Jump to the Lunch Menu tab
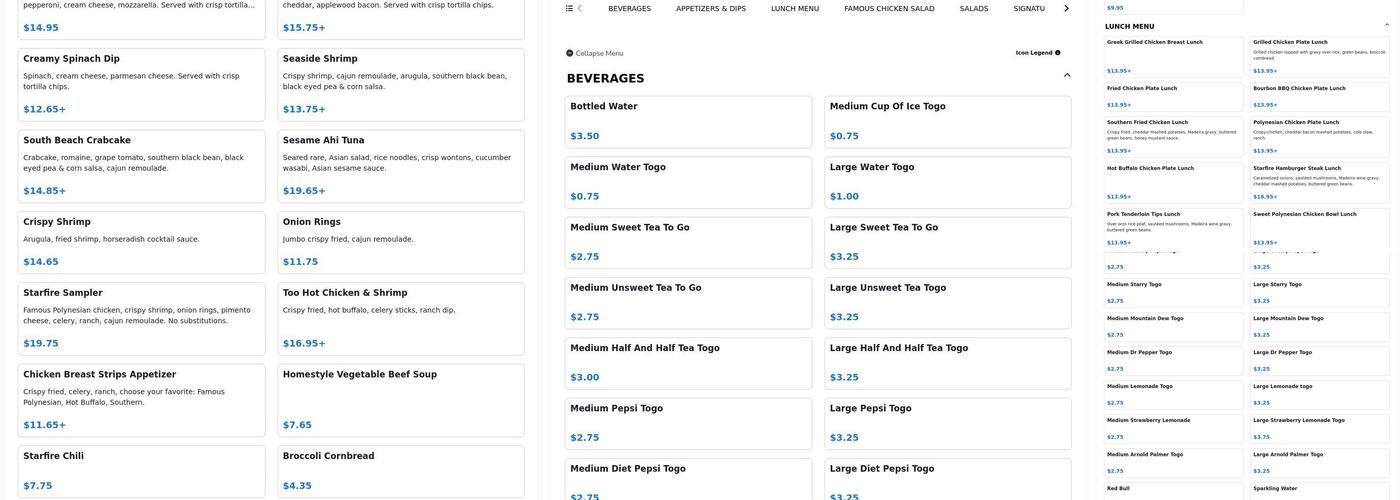This screenshot has height=500, width=1400. point(795,9)
